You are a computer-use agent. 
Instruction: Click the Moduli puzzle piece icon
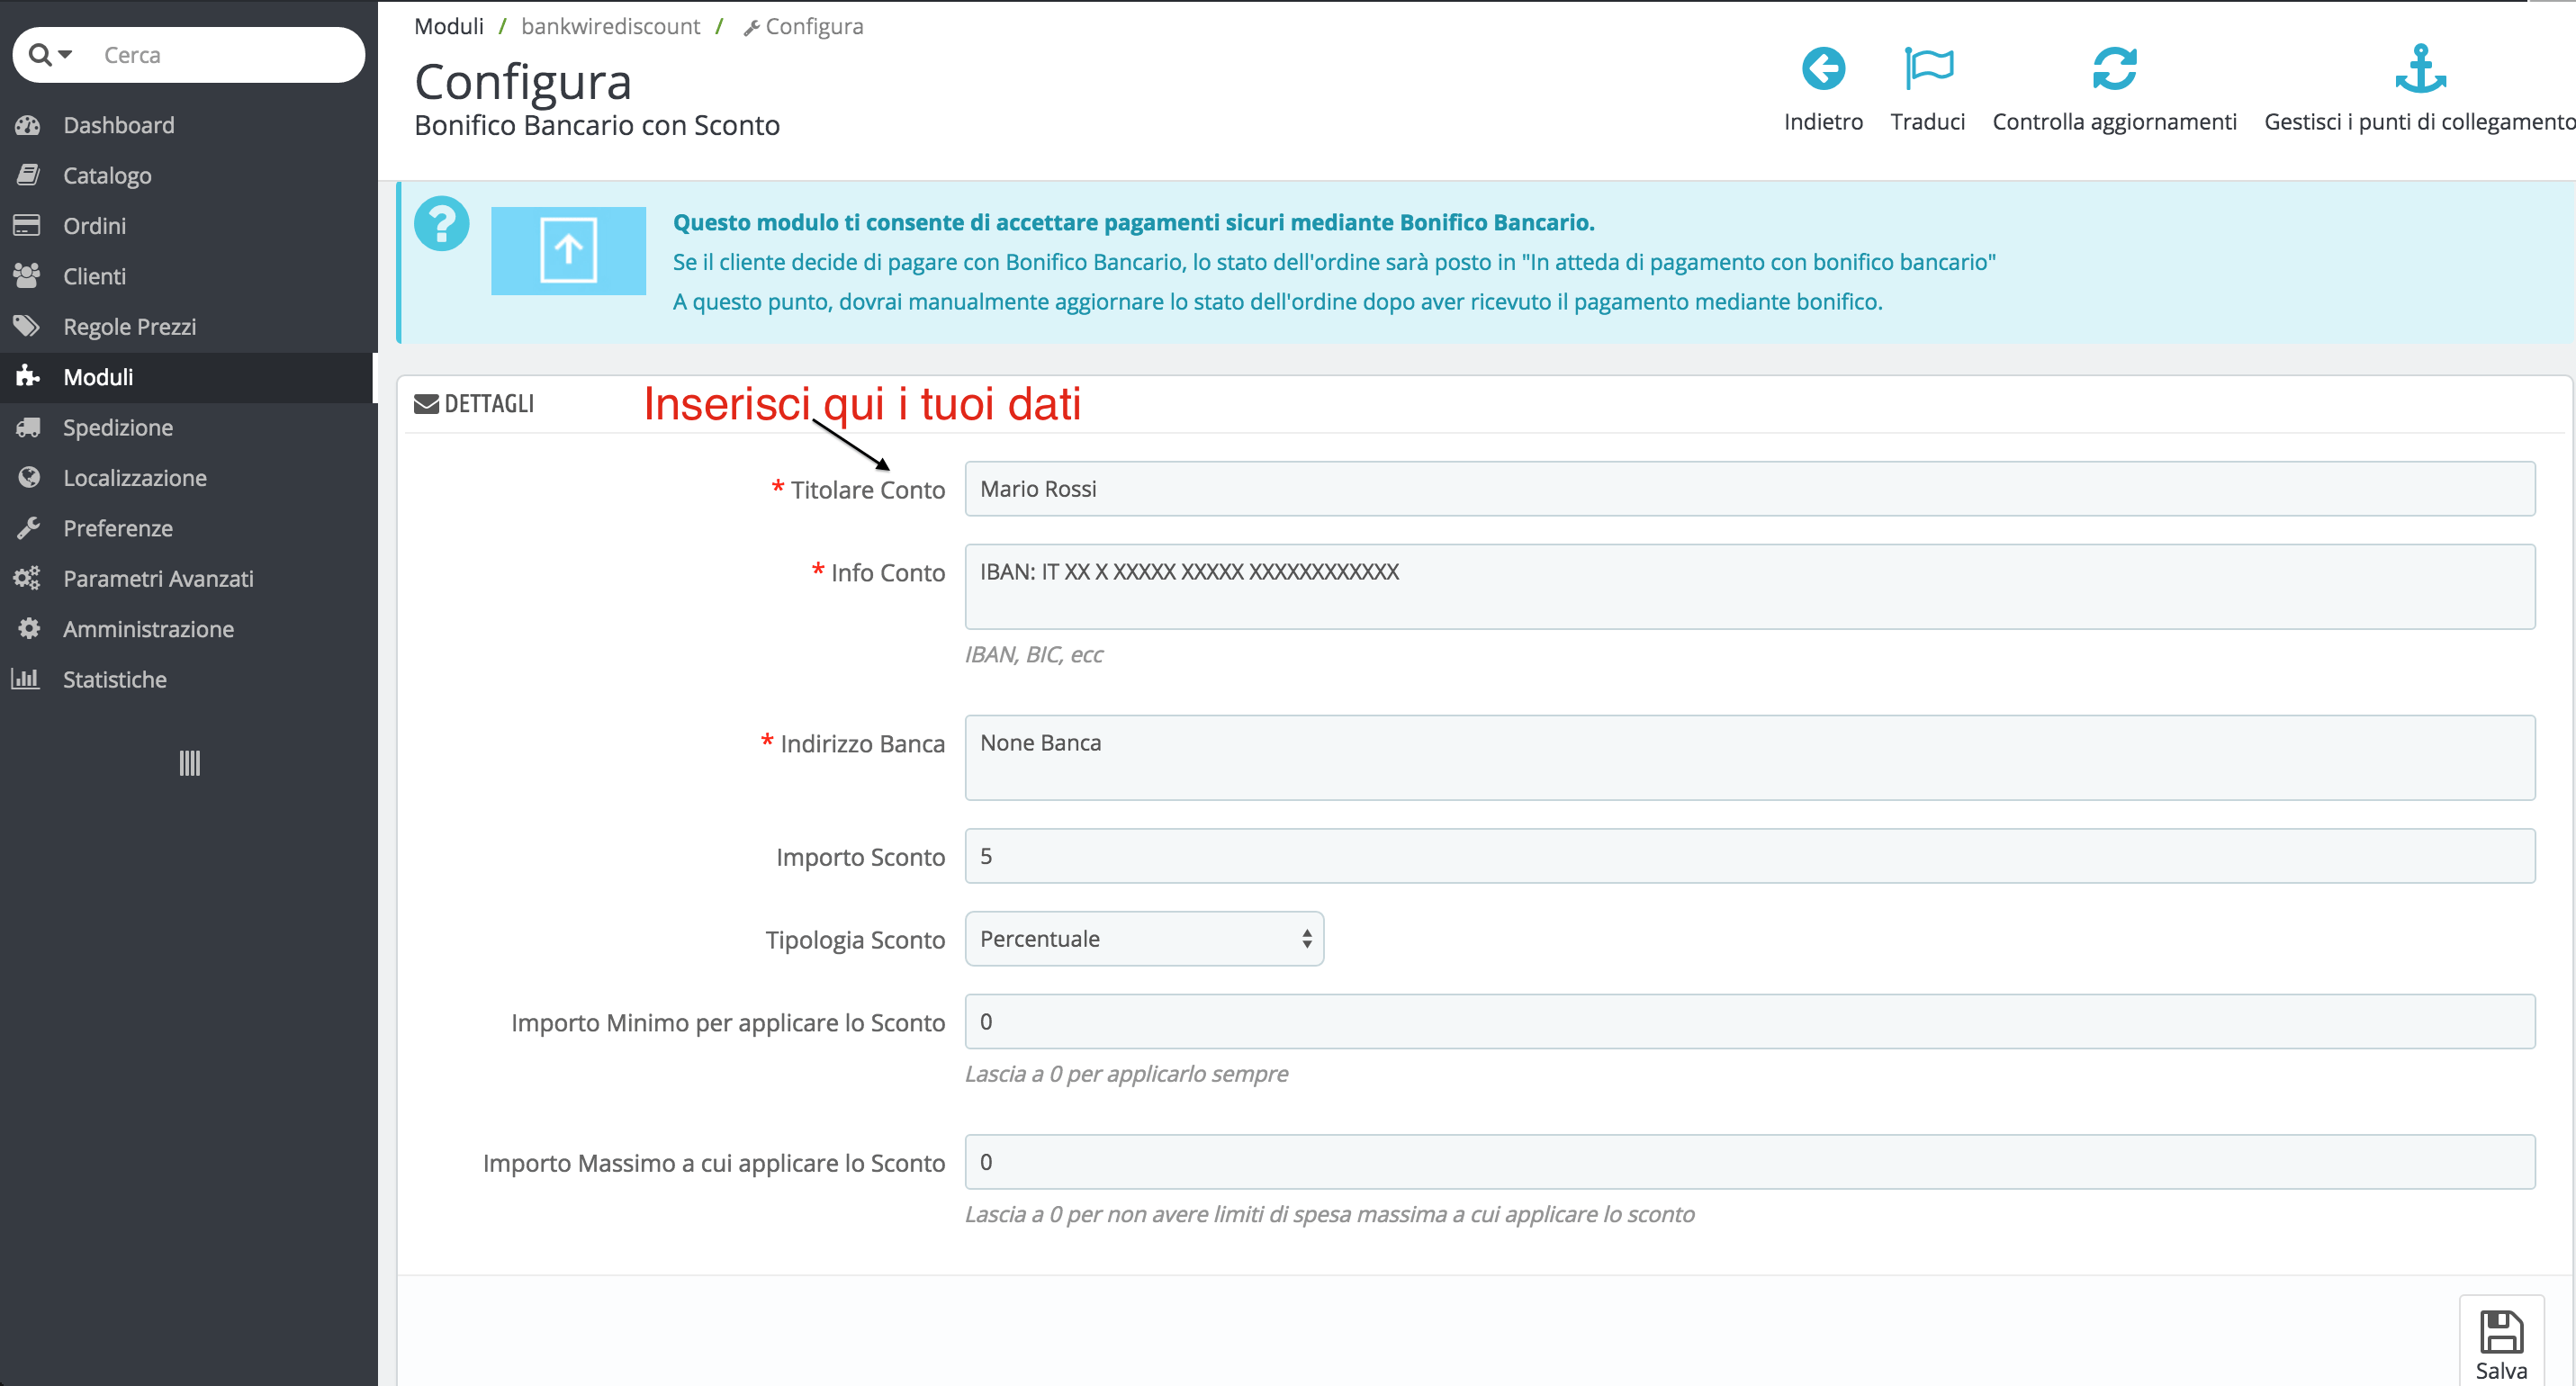[x=28, y=376]
